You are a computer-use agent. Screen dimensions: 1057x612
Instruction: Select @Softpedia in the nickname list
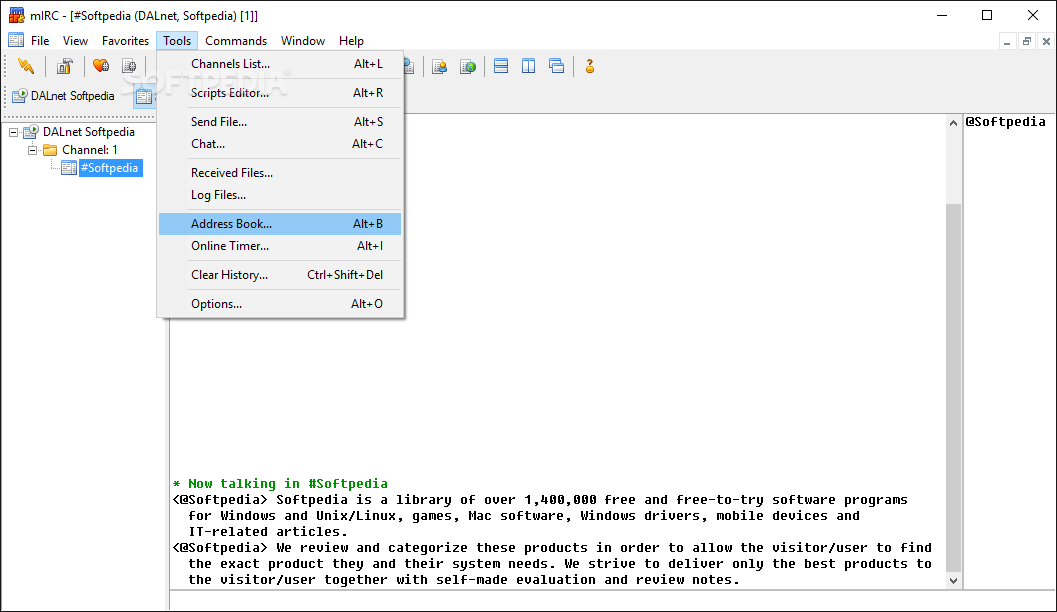[1005, 121]
